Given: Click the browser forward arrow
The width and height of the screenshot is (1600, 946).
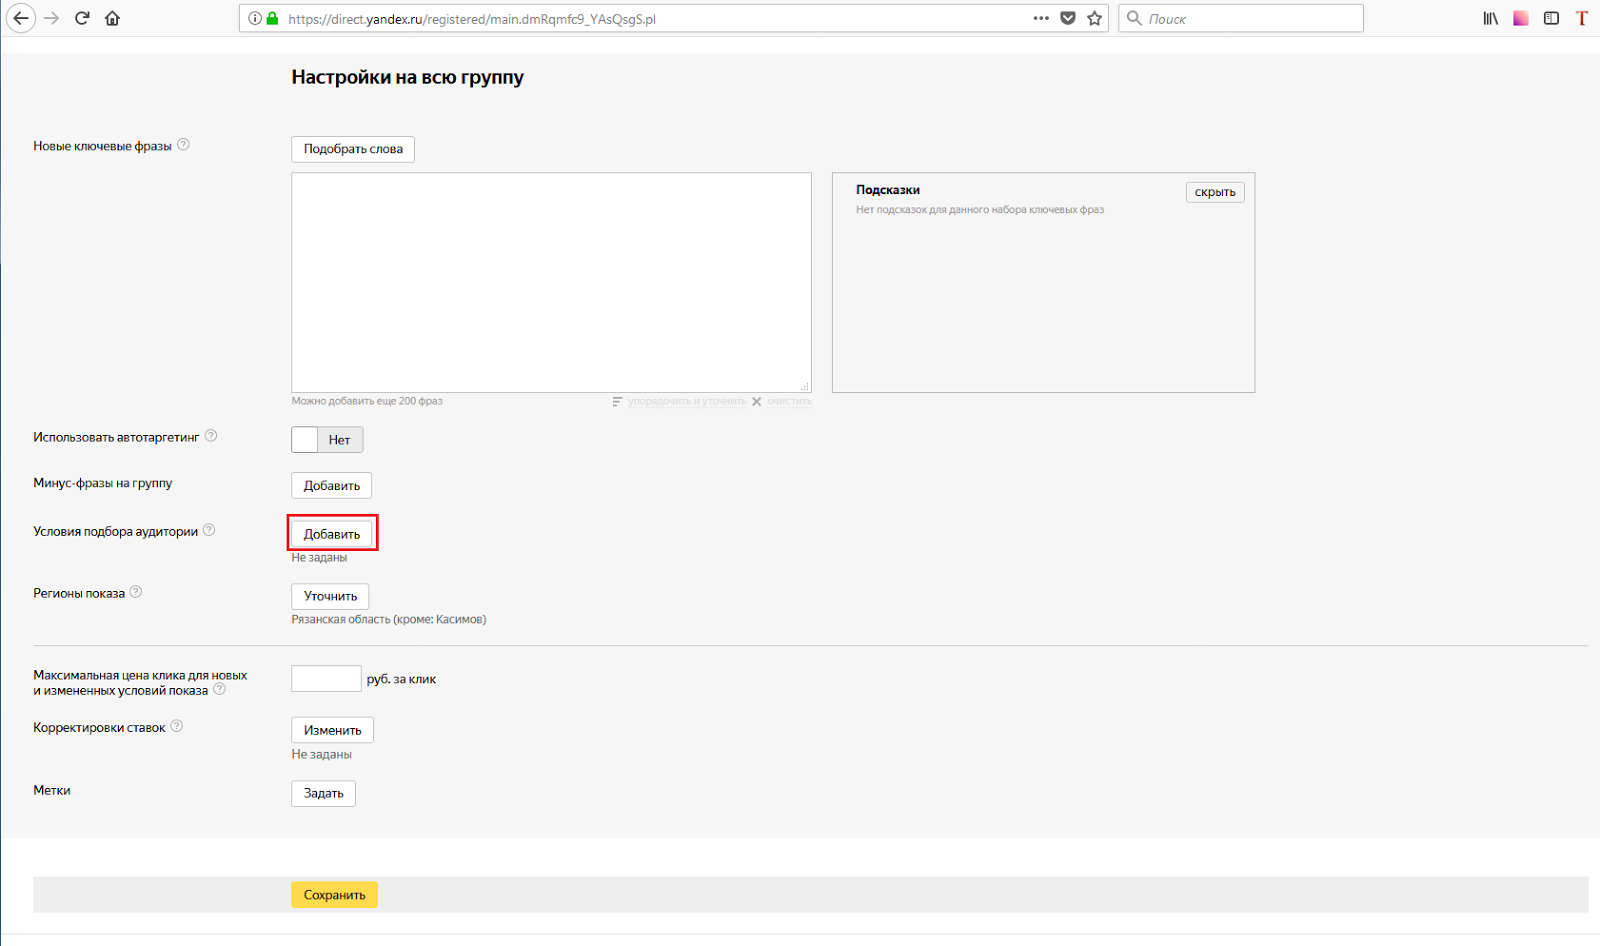Looking at the screenshot, I should [52, 18].
